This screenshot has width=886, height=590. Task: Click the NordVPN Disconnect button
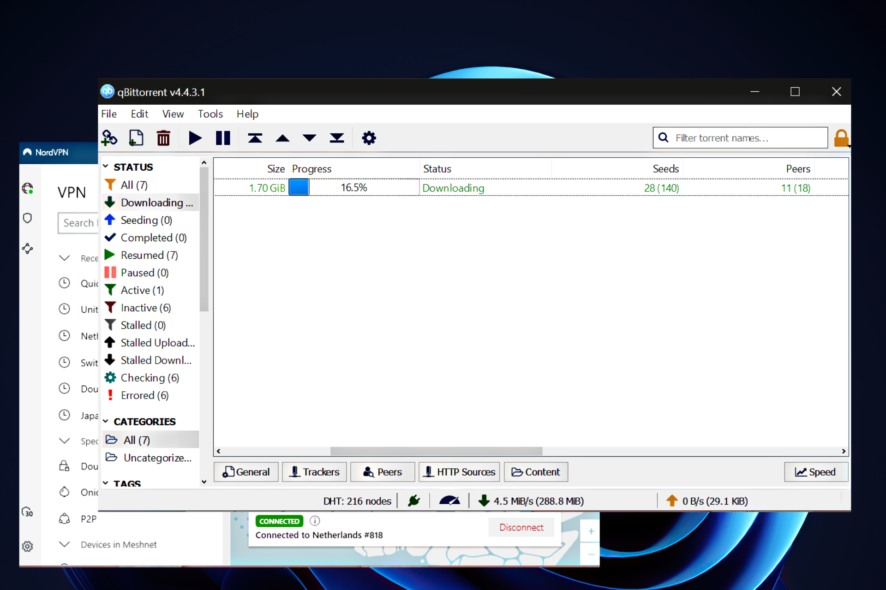(x=521, y=527)
